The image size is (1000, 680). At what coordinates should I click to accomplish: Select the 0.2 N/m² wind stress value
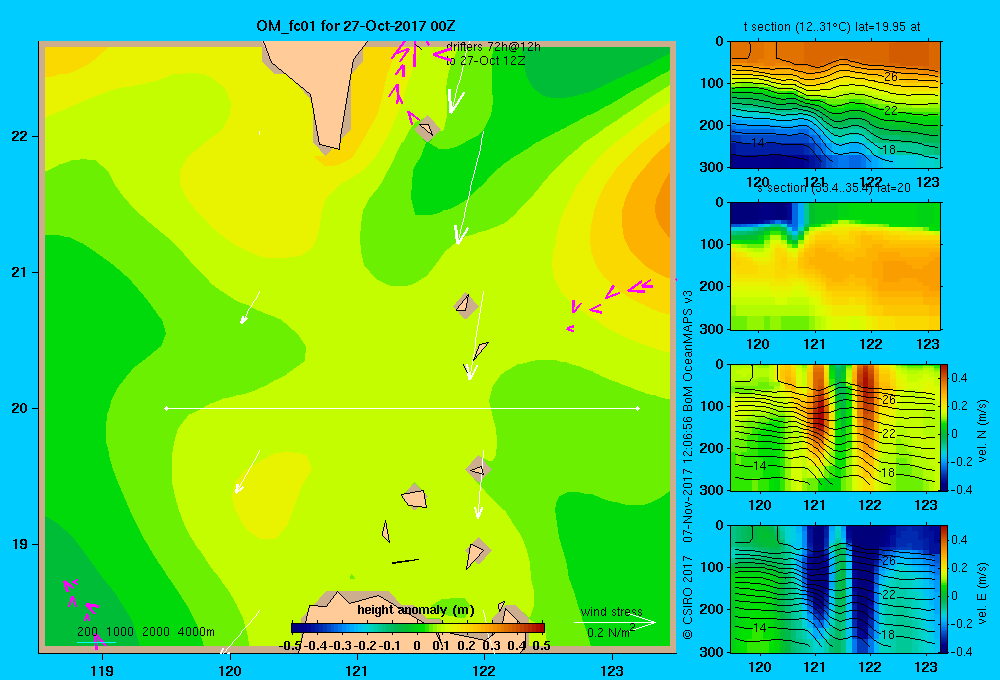[x=611, y=632]
